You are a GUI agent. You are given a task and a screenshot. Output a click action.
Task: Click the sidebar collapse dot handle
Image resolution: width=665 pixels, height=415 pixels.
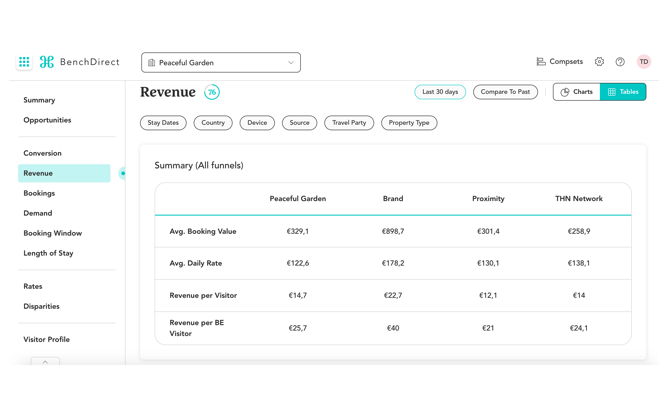click(x=123, y=173)
